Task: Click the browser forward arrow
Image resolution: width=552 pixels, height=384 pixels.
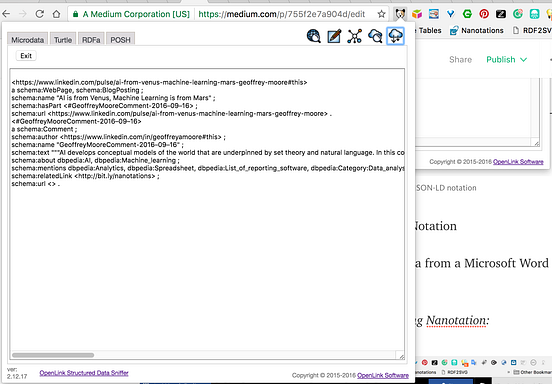Action: point(23,14)
